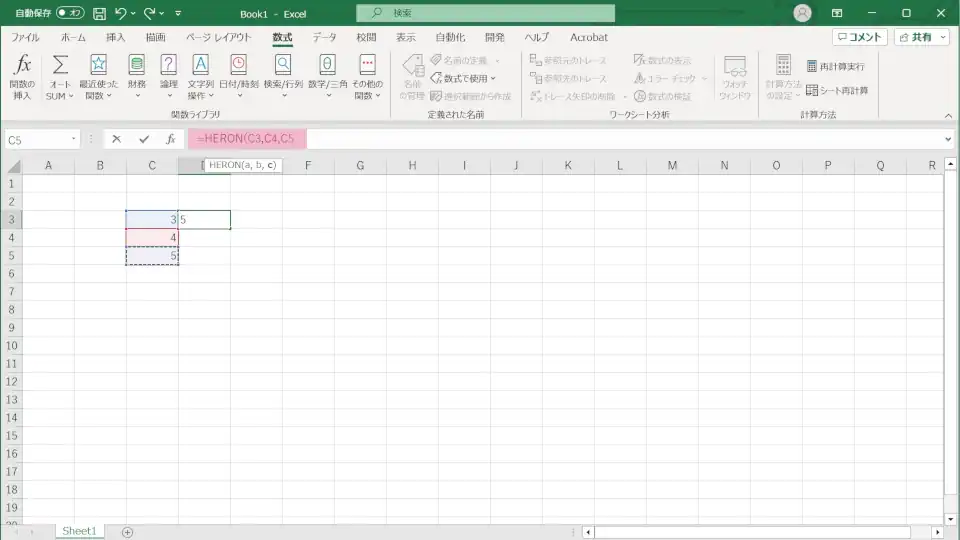This screenshot has height=540, width=960.
Task: Switch to the Data (データ) tab
Action: (x=324, y=37)
